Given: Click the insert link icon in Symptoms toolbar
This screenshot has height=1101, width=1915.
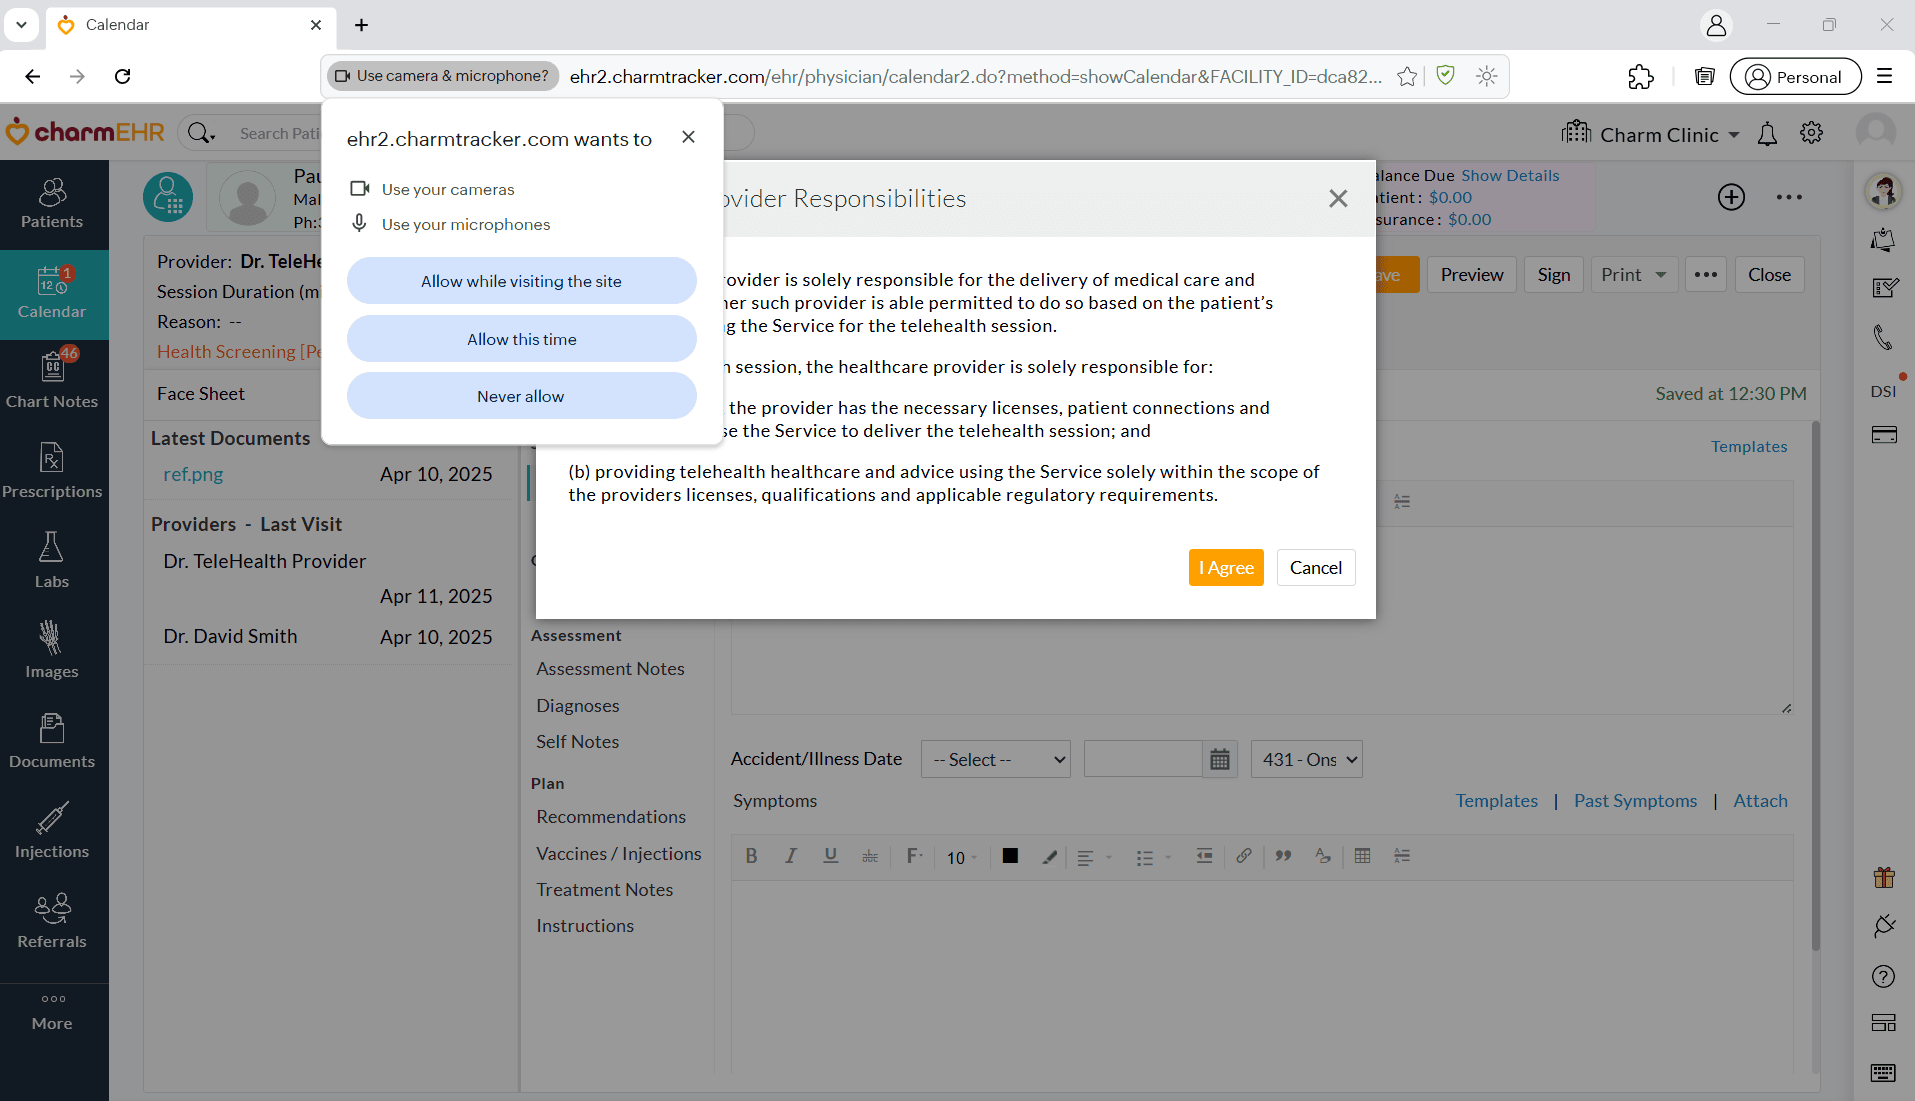Looking at the screenshot, I should point(1243,856).
